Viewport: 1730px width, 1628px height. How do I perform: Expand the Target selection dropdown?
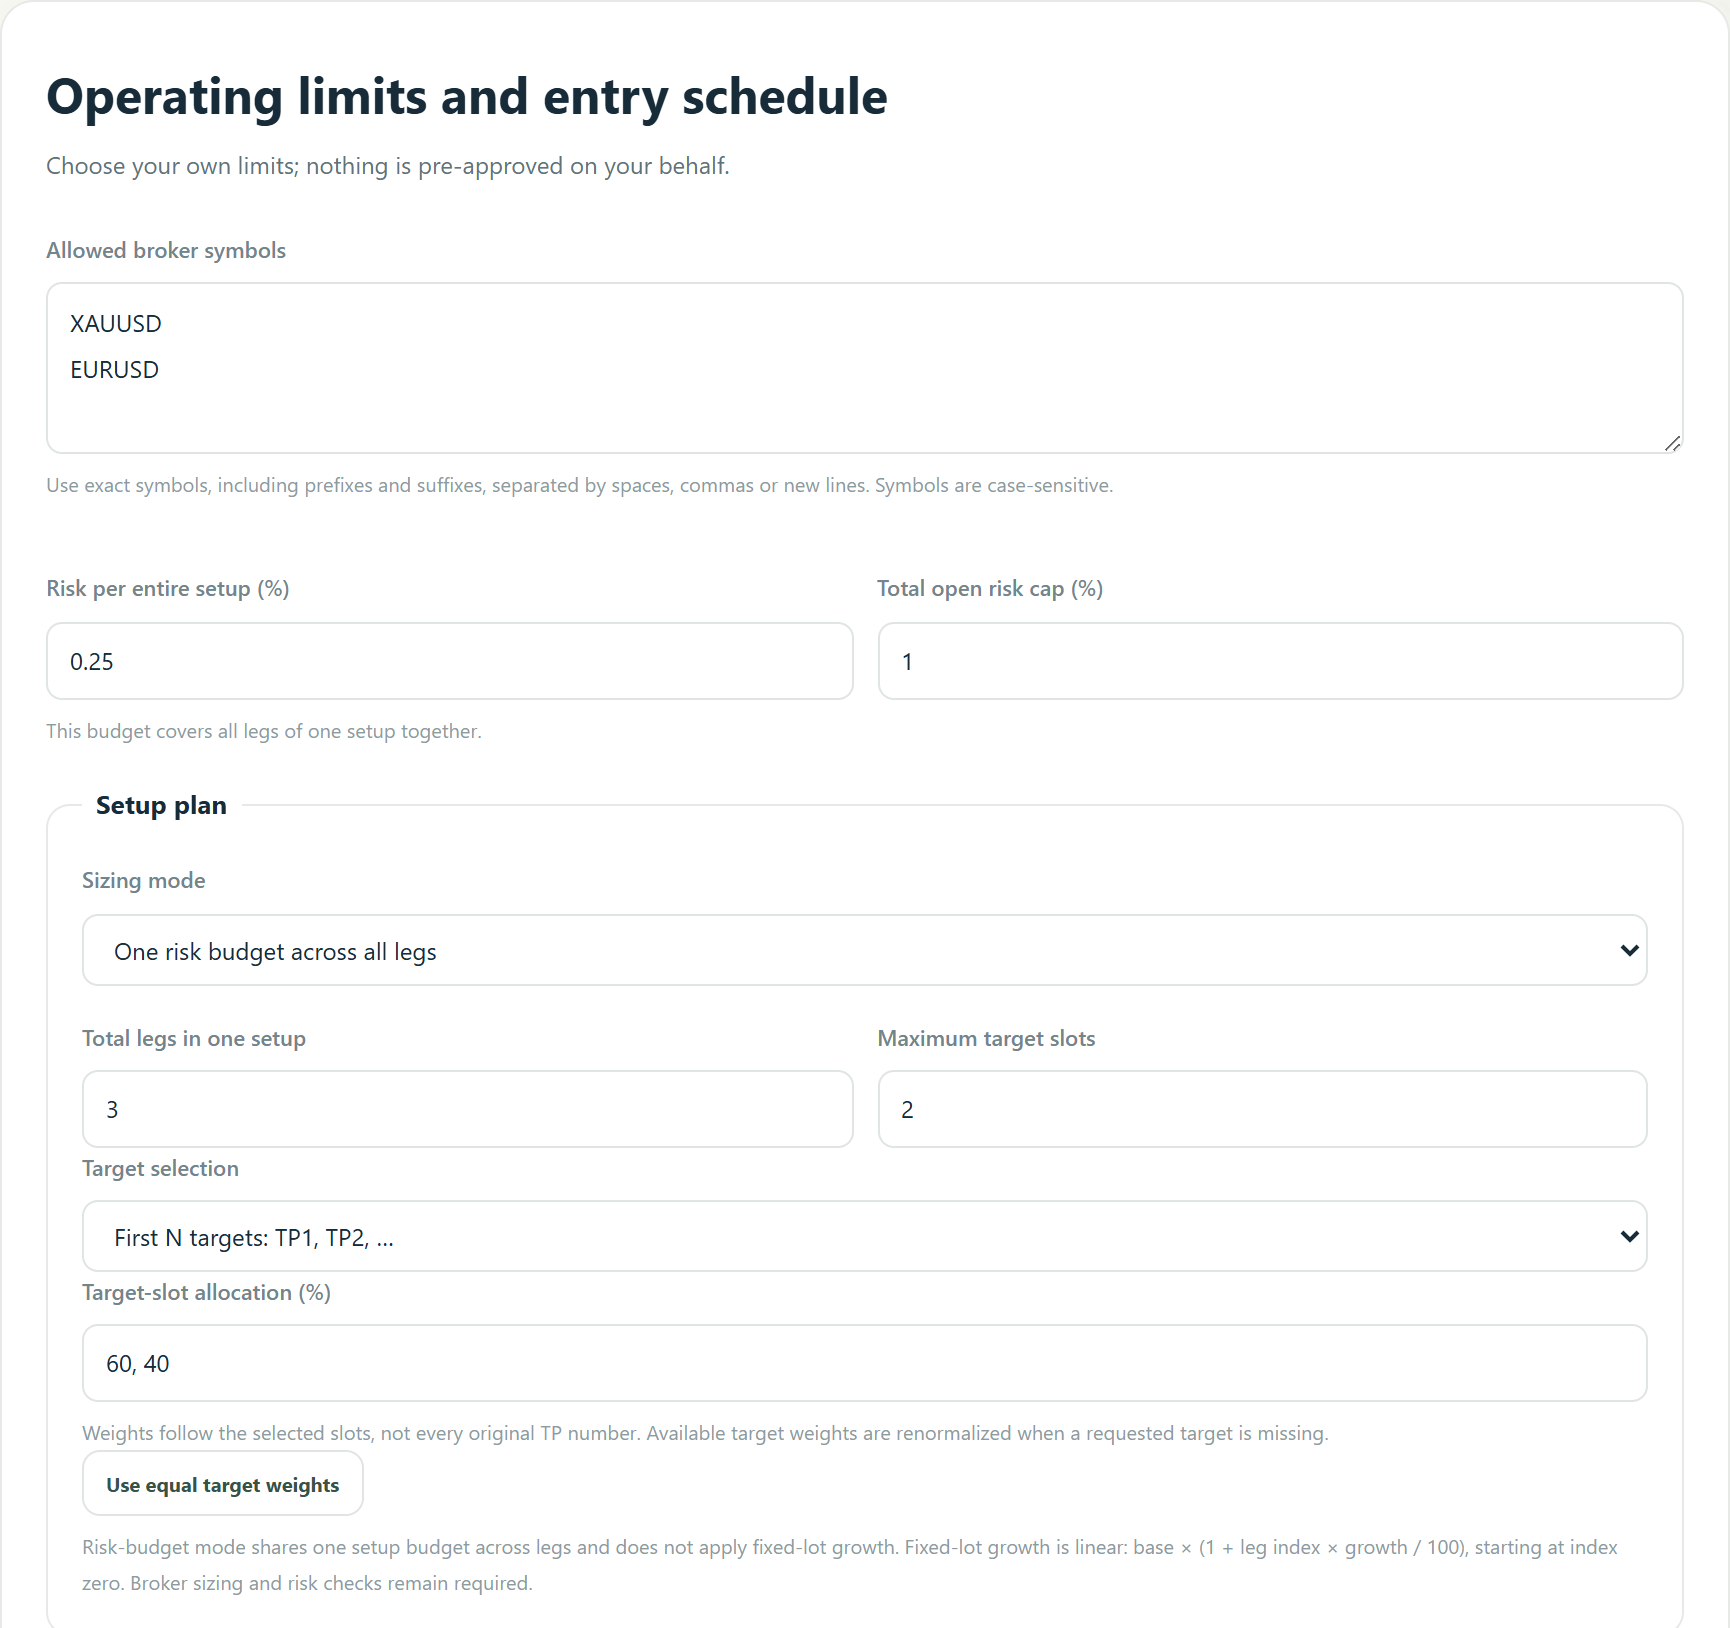point(864,1236)
